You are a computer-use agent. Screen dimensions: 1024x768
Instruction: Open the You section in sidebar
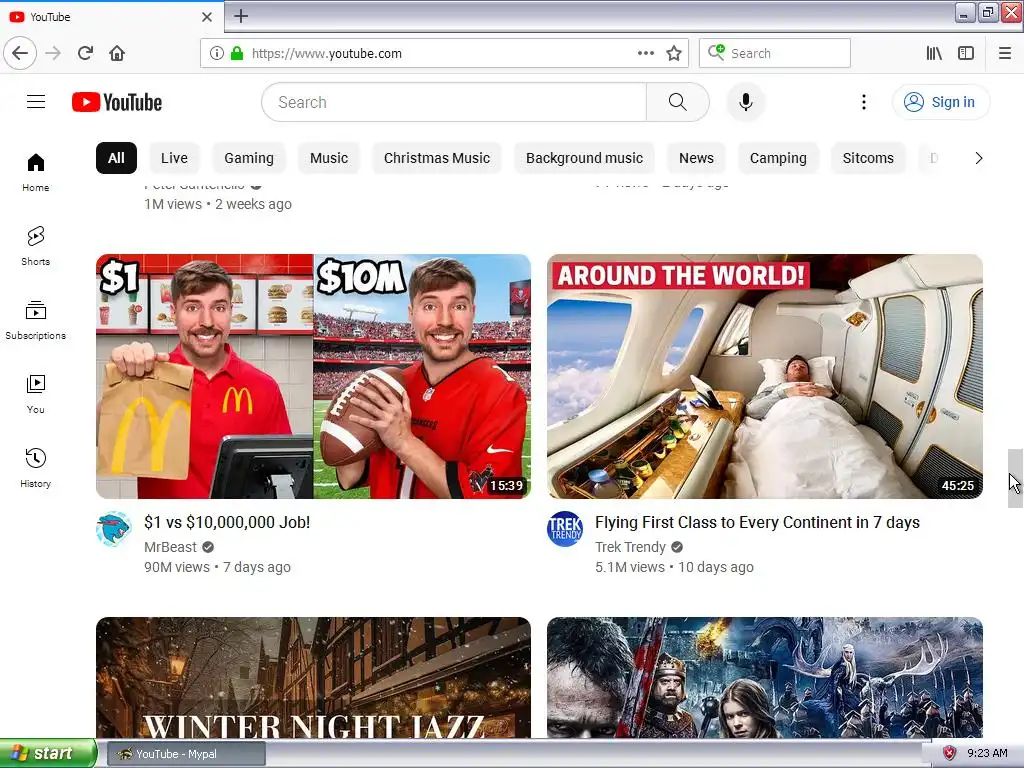(x=35, y=394)
